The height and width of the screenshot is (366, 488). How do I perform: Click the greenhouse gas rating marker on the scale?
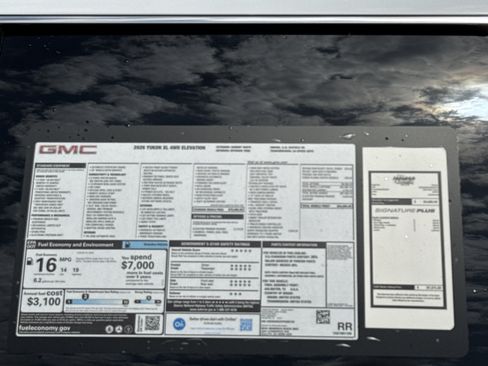tap(85, 297)
